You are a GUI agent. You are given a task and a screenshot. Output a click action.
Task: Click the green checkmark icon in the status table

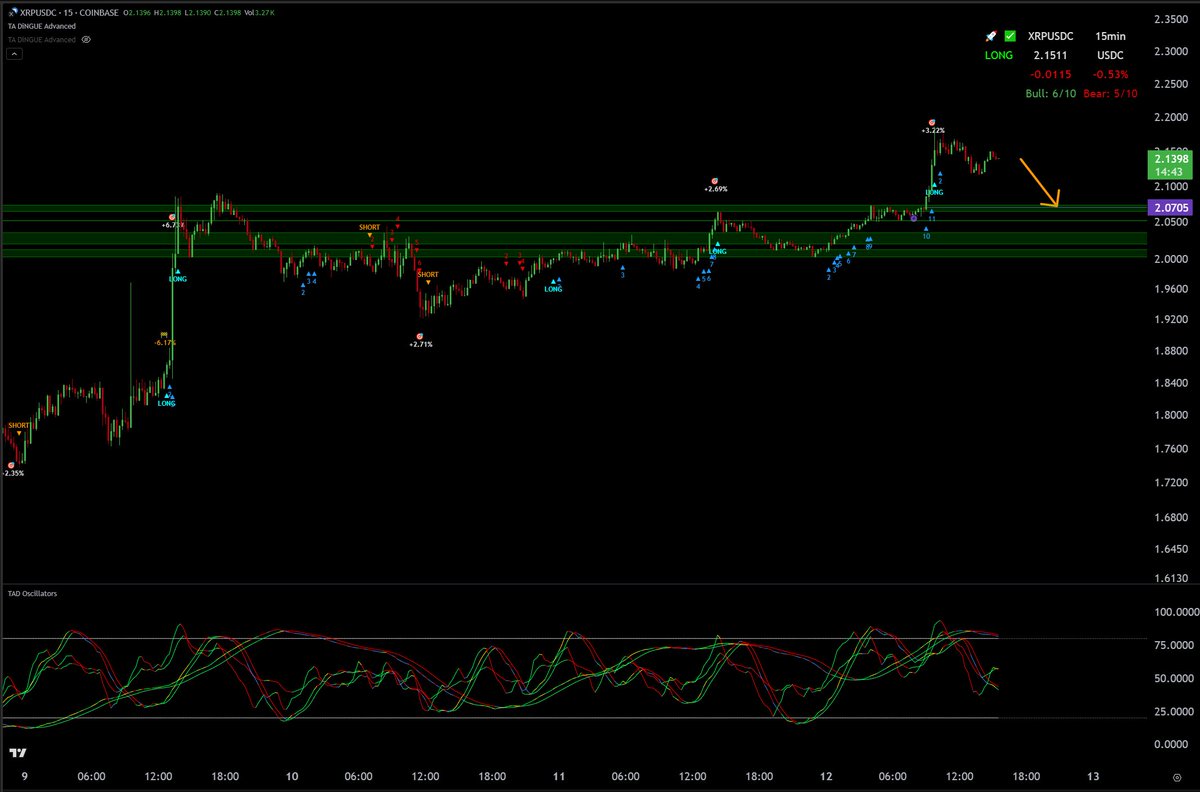pyautogui.click(x=1009, y=36)
